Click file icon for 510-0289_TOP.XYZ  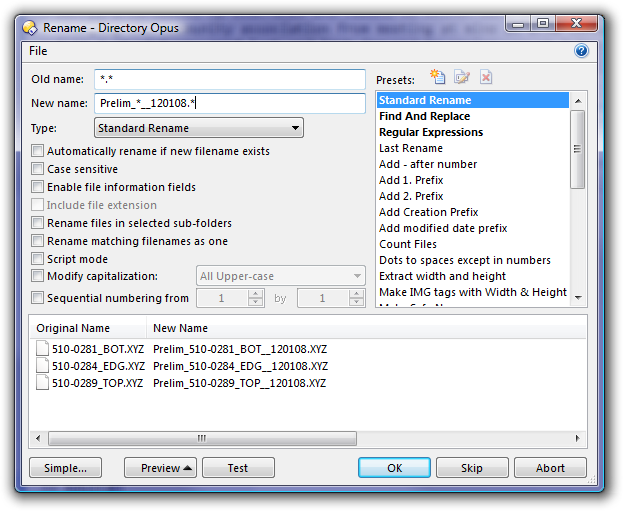(42, 383)
